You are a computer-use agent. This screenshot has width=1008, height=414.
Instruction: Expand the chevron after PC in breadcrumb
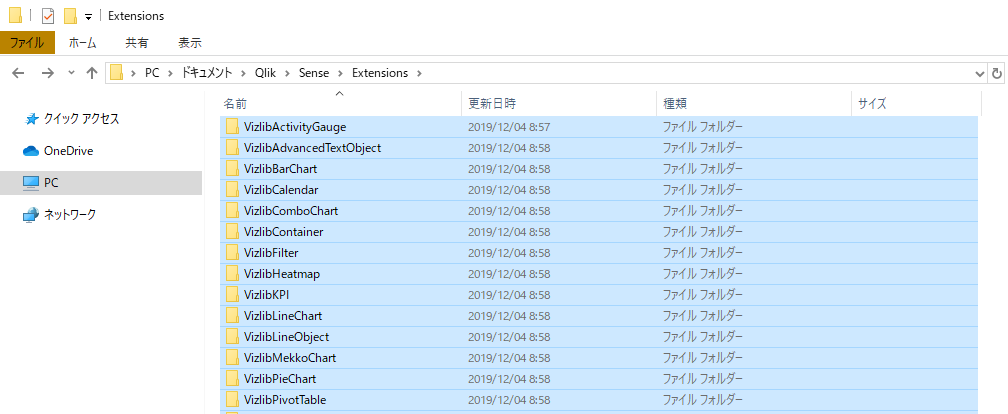pos(170,73)
